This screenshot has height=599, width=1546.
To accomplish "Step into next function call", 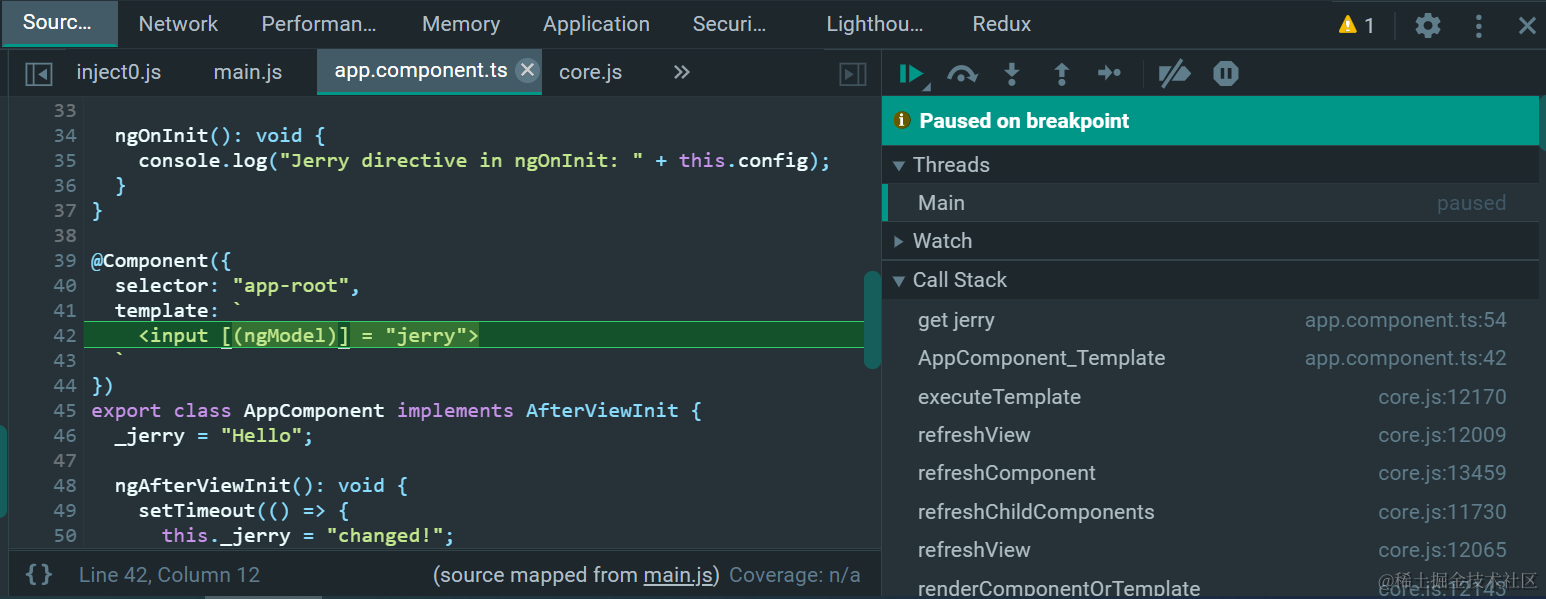I will [1012, 73].
